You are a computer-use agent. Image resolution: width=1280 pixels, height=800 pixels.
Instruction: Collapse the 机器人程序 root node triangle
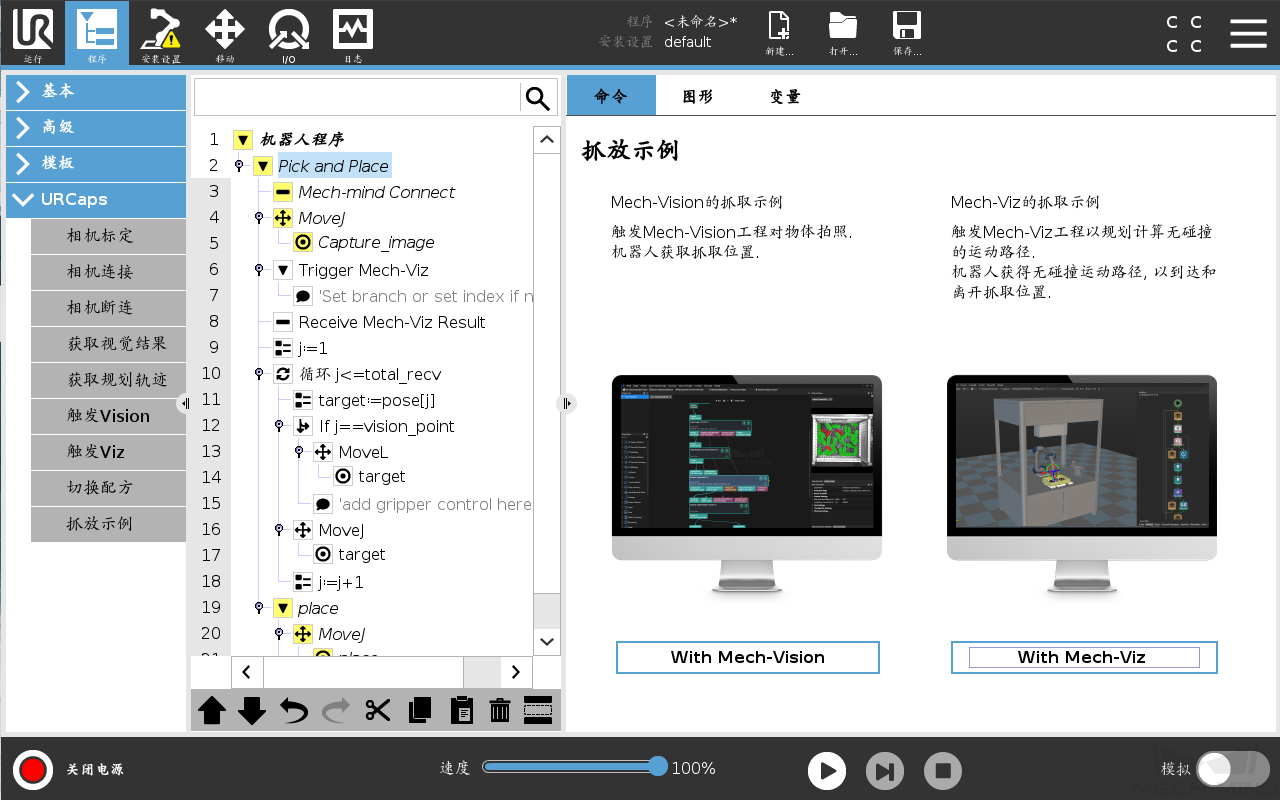pos(243,140)
